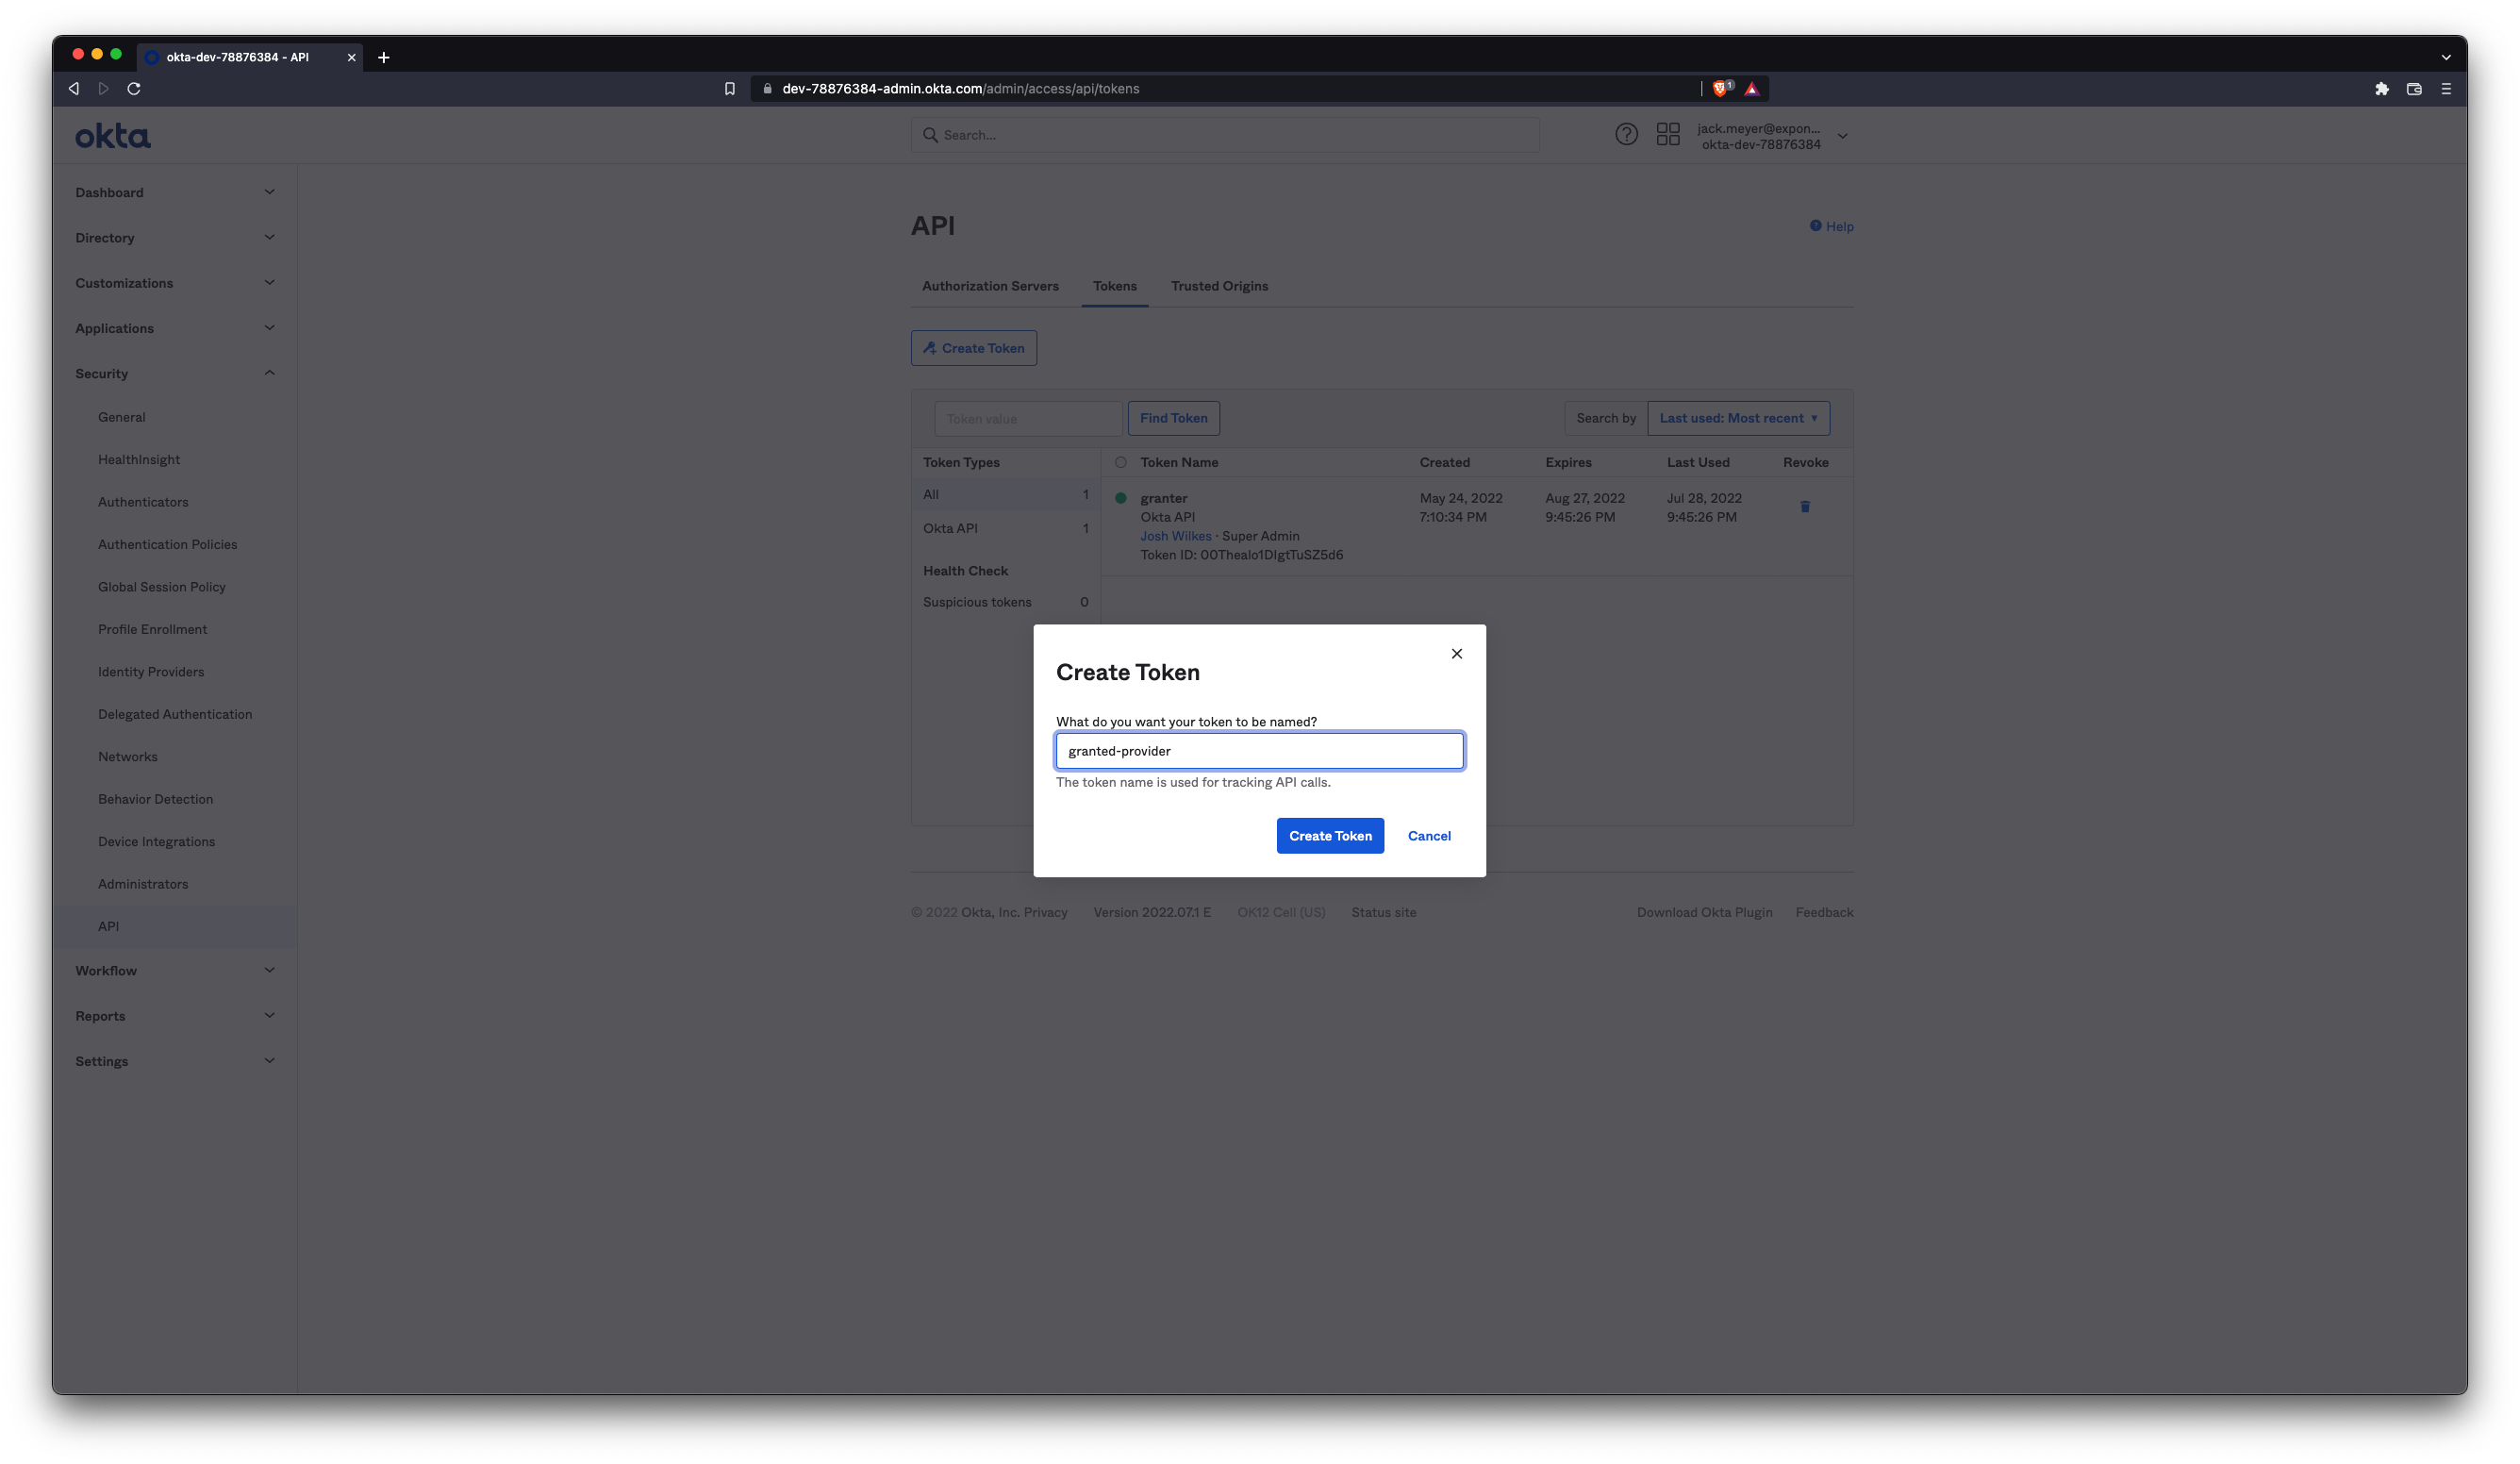Select the Tokens tab
The width and height of the screenshot is (2520, 1464).
(1114, 286)
